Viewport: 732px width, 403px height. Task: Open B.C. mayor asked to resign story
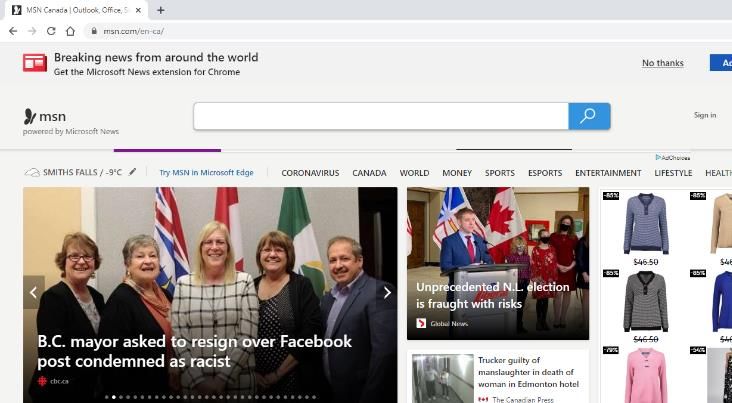click(195, 351)
